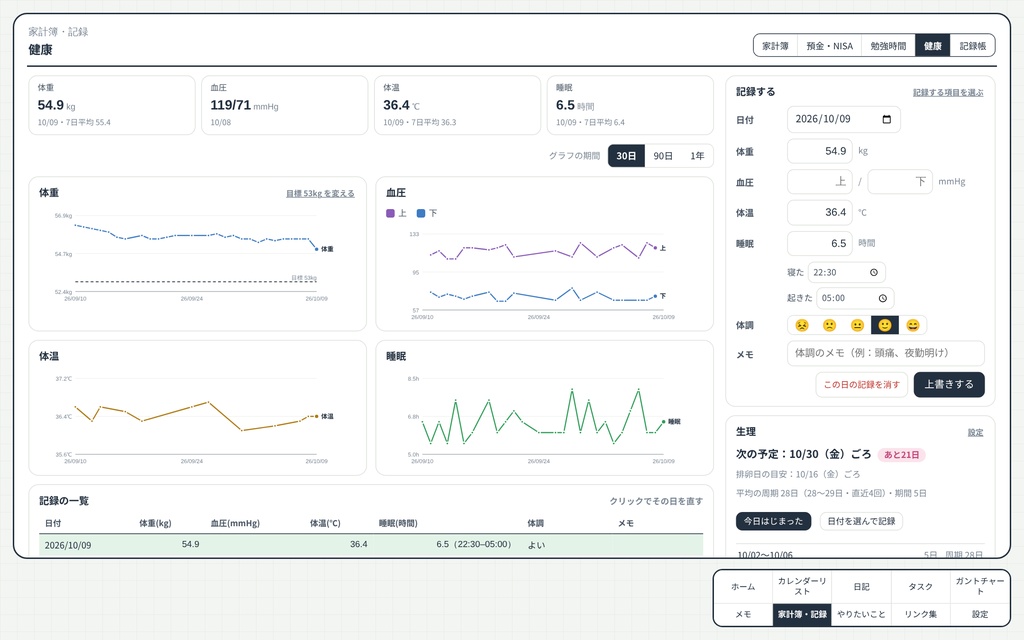
Task: Select the worst (crying) mood emoji
Action: [x=802, y=325]
